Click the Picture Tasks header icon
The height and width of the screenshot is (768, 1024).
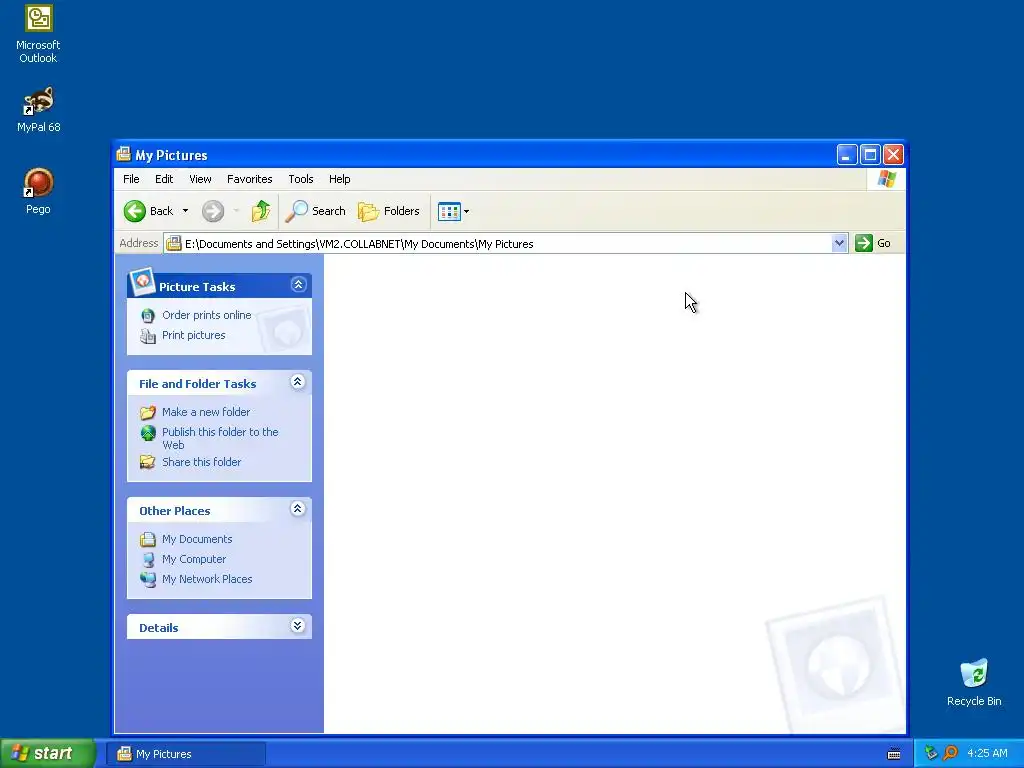[x=142, y=281]
